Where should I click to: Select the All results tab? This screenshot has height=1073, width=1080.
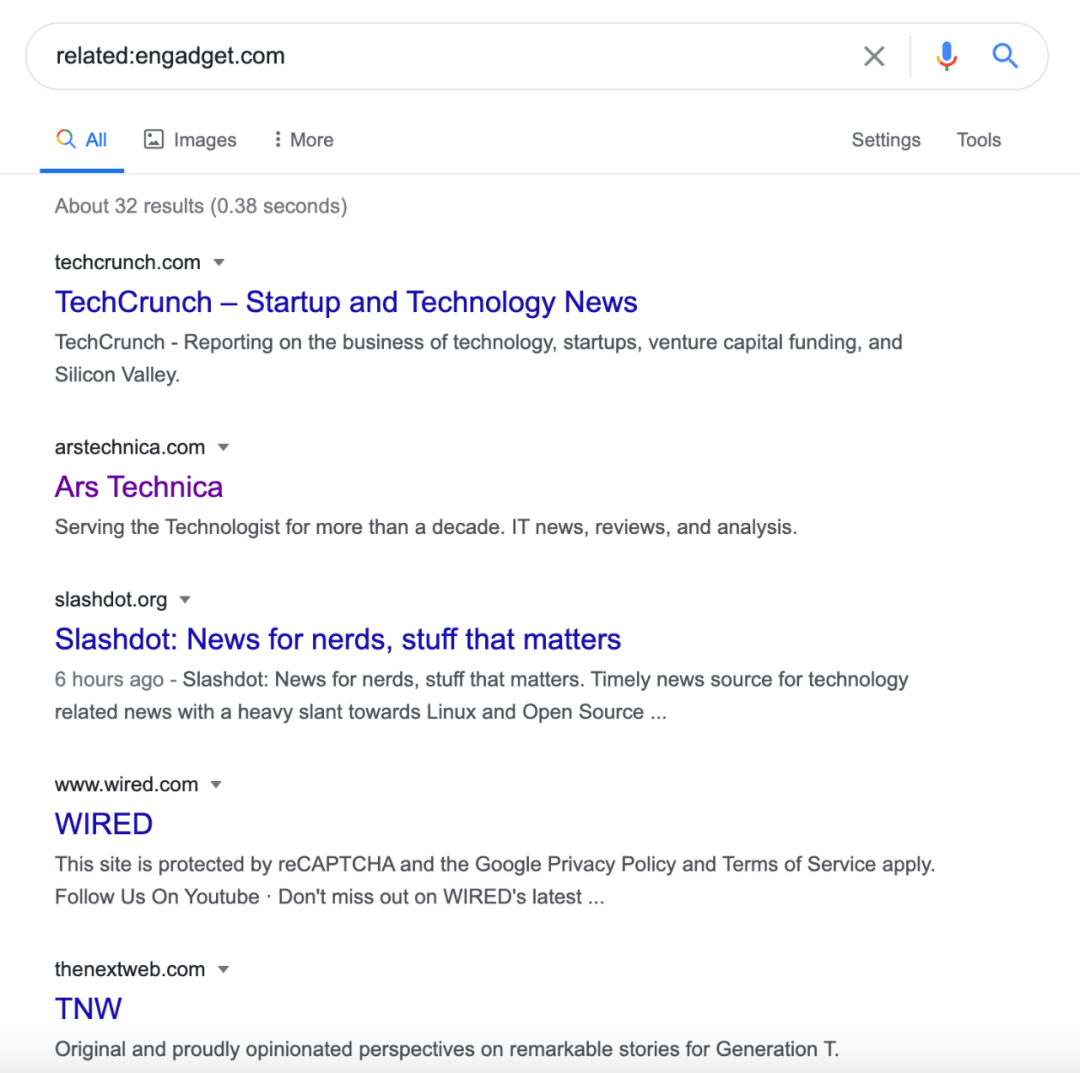(82, 140)
